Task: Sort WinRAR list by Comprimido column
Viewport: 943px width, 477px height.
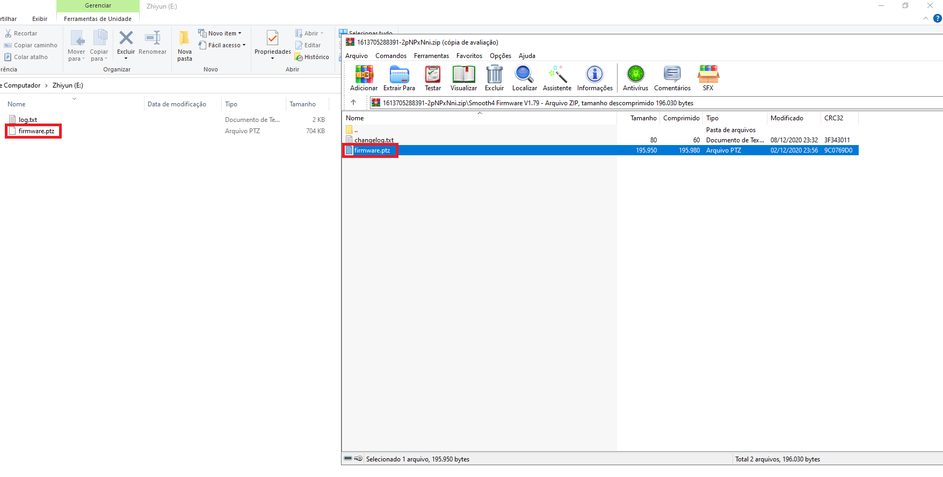Action: coord(681,118)
